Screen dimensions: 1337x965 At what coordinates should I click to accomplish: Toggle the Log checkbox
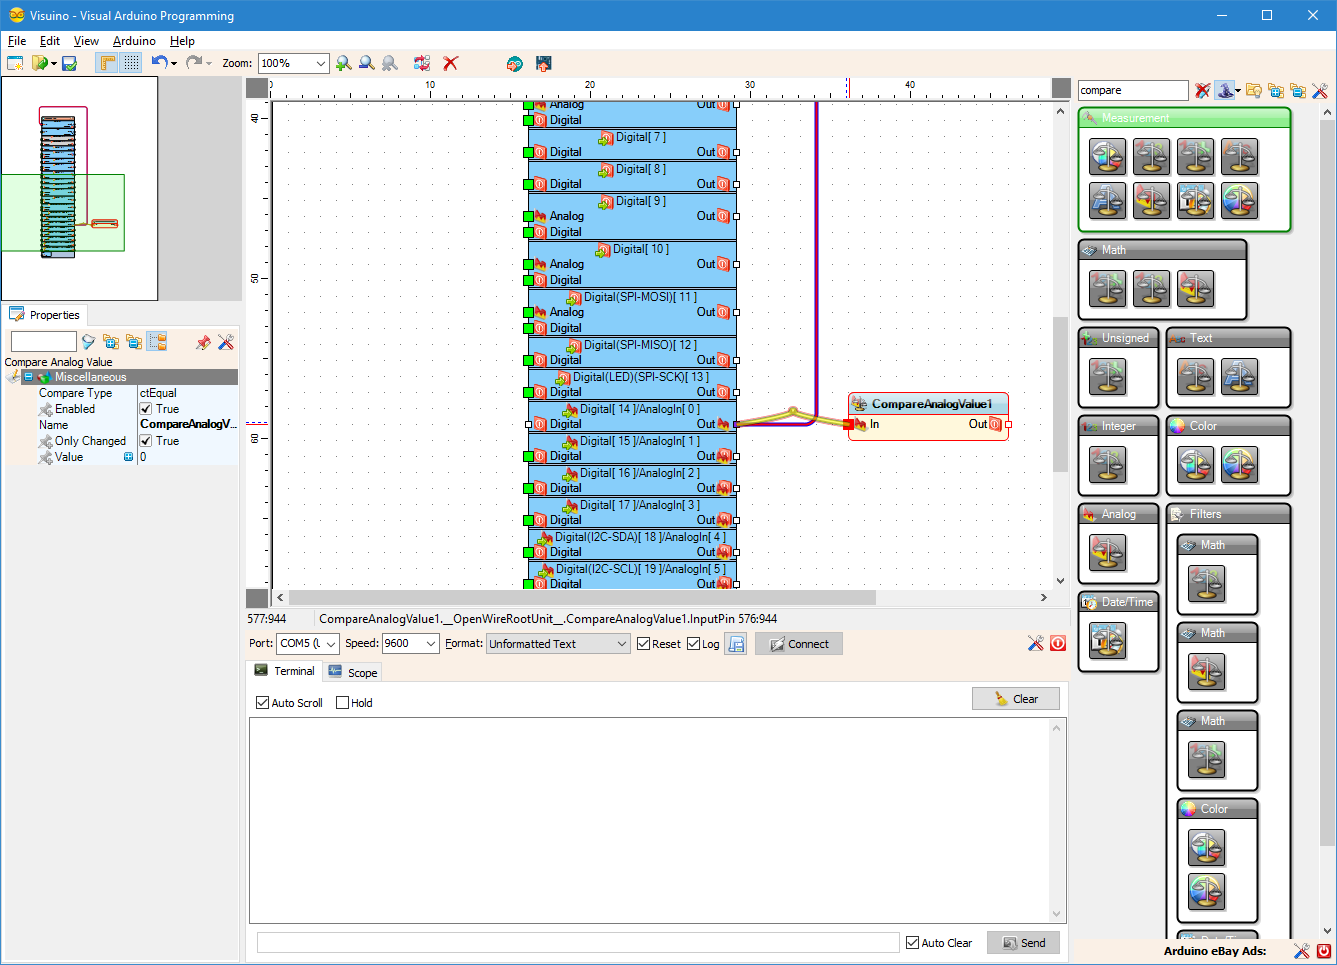point(693,644)
